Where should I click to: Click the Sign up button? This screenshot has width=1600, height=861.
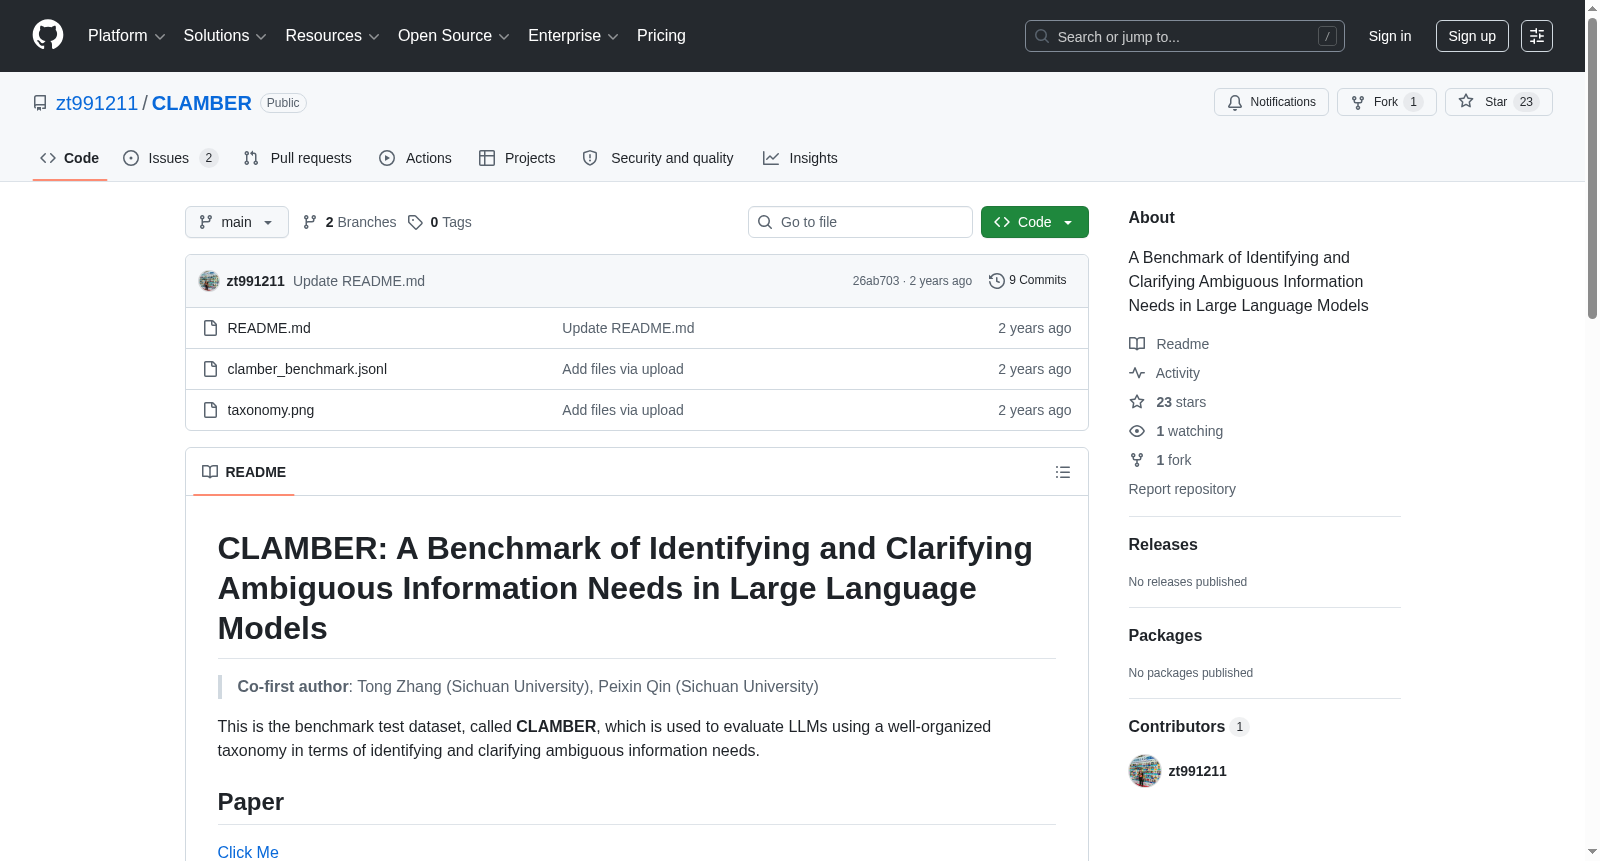click(1472, 36)
